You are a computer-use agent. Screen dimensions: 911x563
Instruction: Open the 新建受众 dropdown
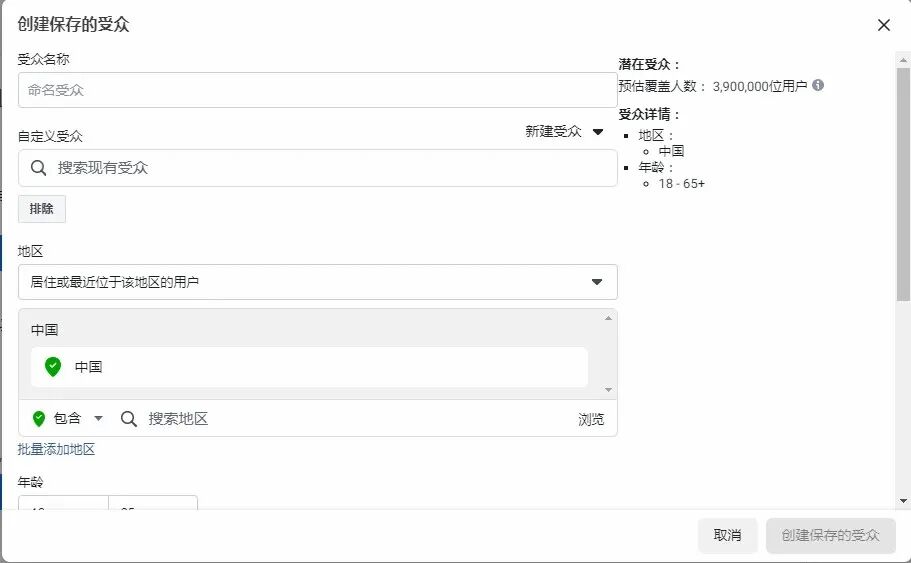coord(564,131)
